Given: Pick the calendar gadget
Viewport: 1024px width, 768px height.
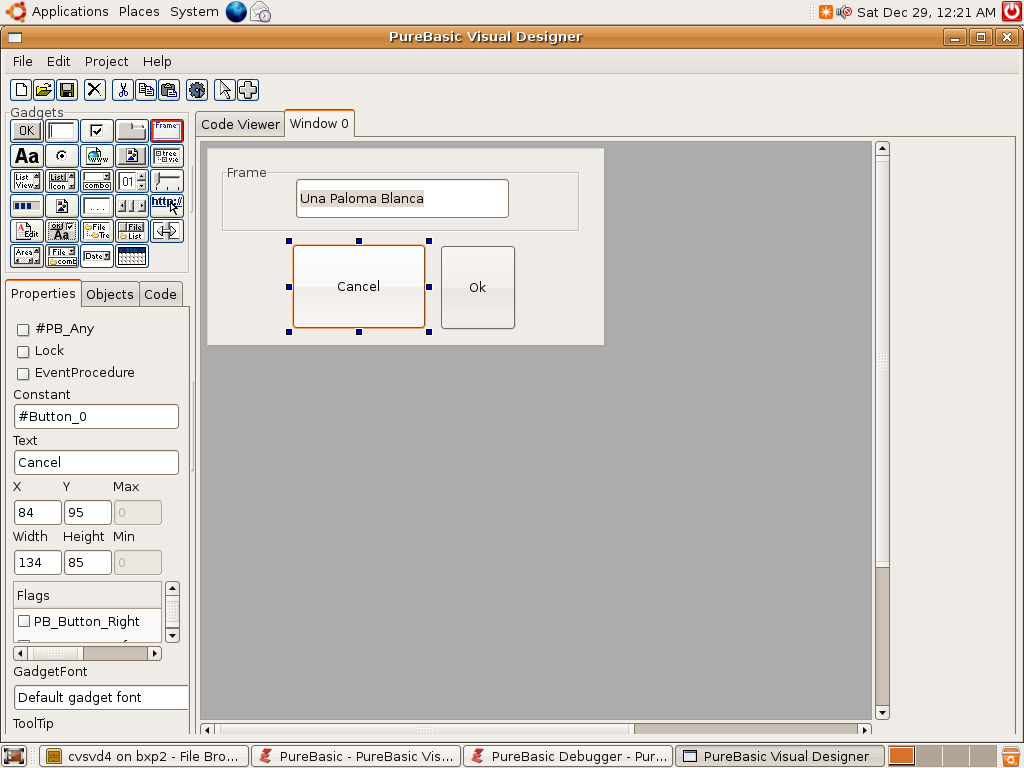Looking at the screenshot, I should click(x=132, y=256).
